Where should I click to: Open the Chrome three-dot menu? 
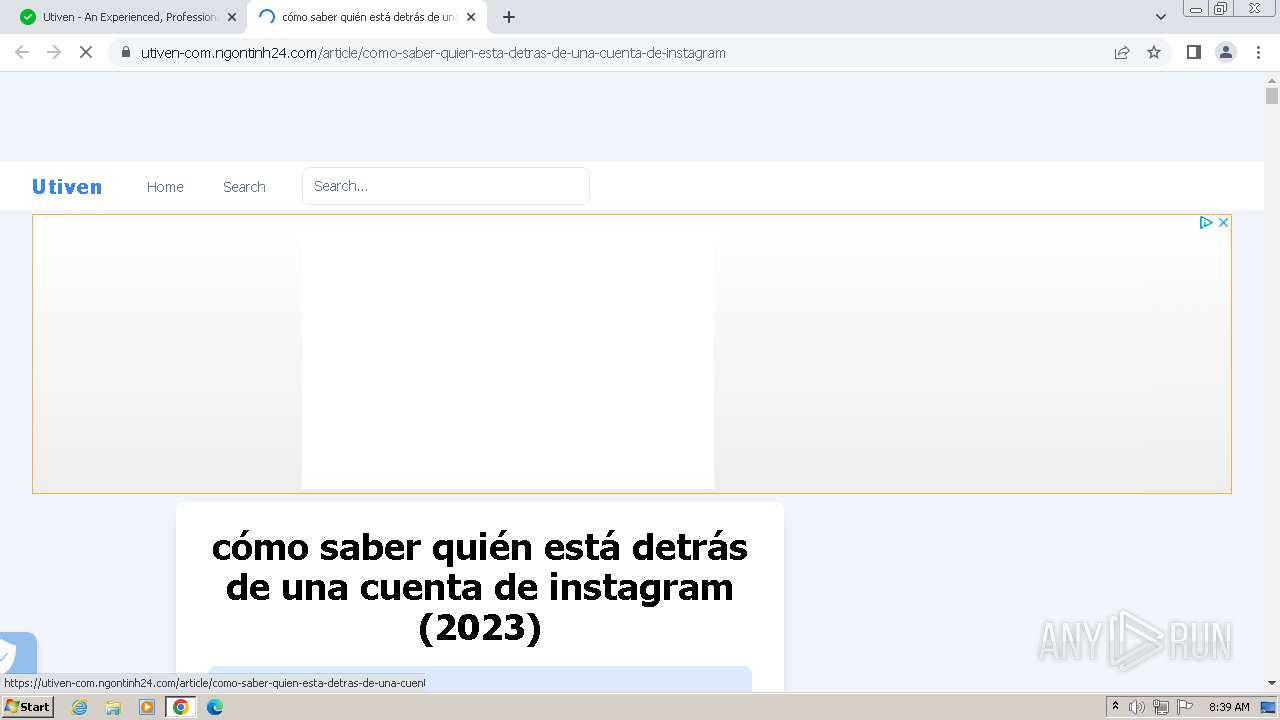(1258, 52)
